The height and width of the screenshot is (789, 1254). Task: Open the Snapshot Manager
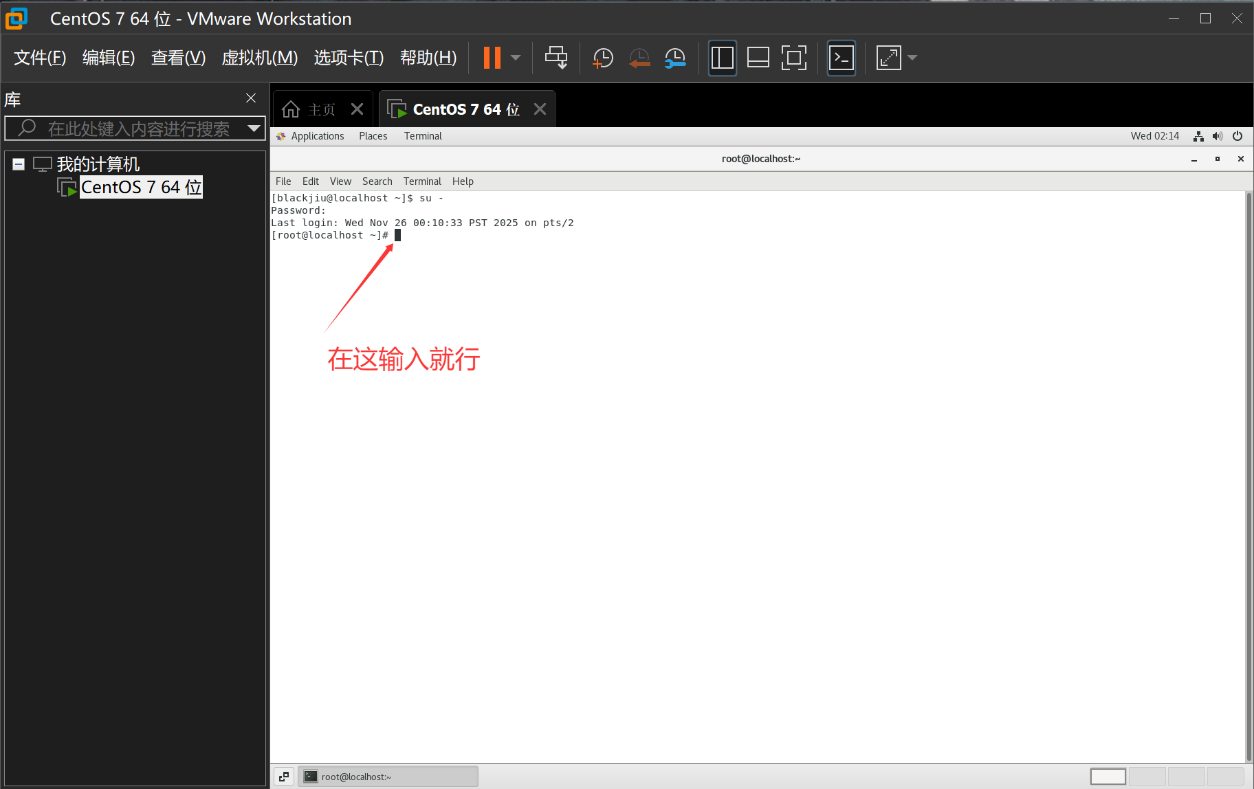[x=675, y=57]
